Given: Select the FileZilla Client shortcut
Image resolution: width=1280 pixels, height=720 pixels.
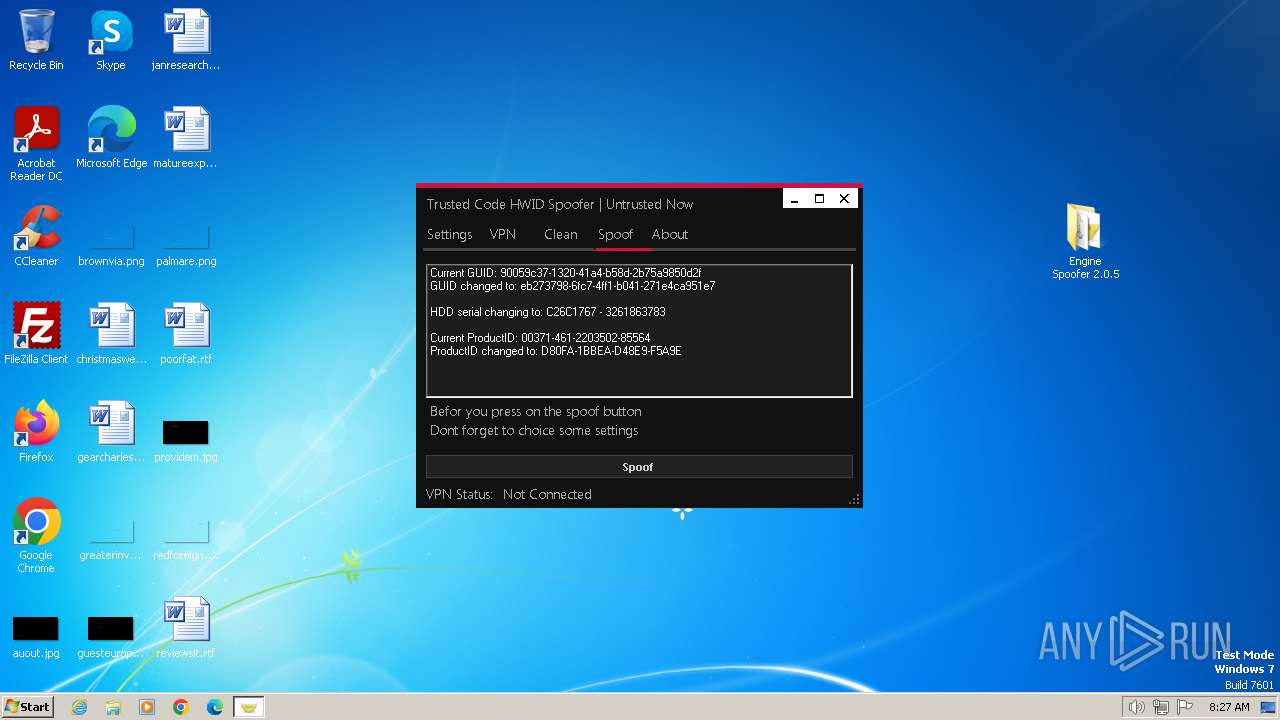Looking at the screenshot, I should 36,334.
